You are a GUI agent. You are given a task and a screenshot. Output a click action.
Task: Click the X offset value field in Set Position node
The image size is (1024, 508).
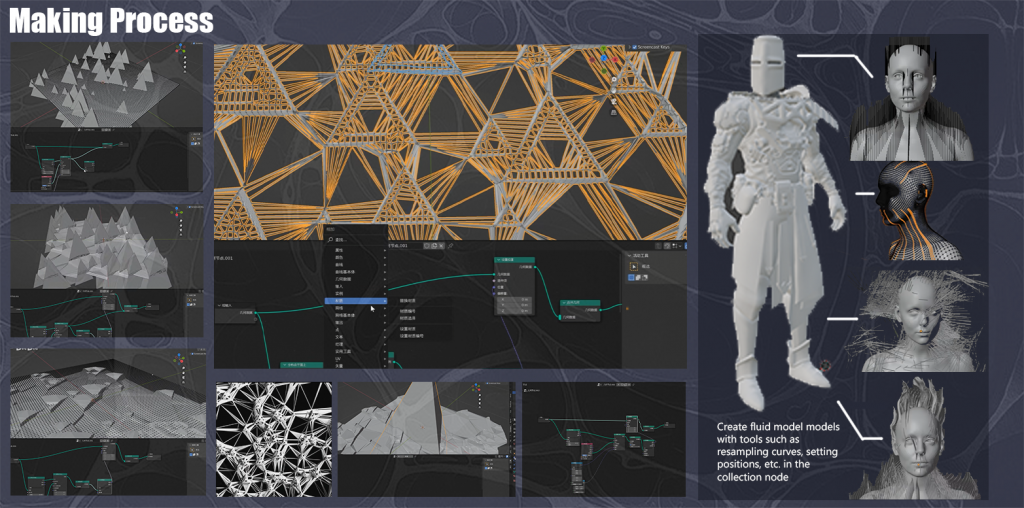tap(514, 300)
